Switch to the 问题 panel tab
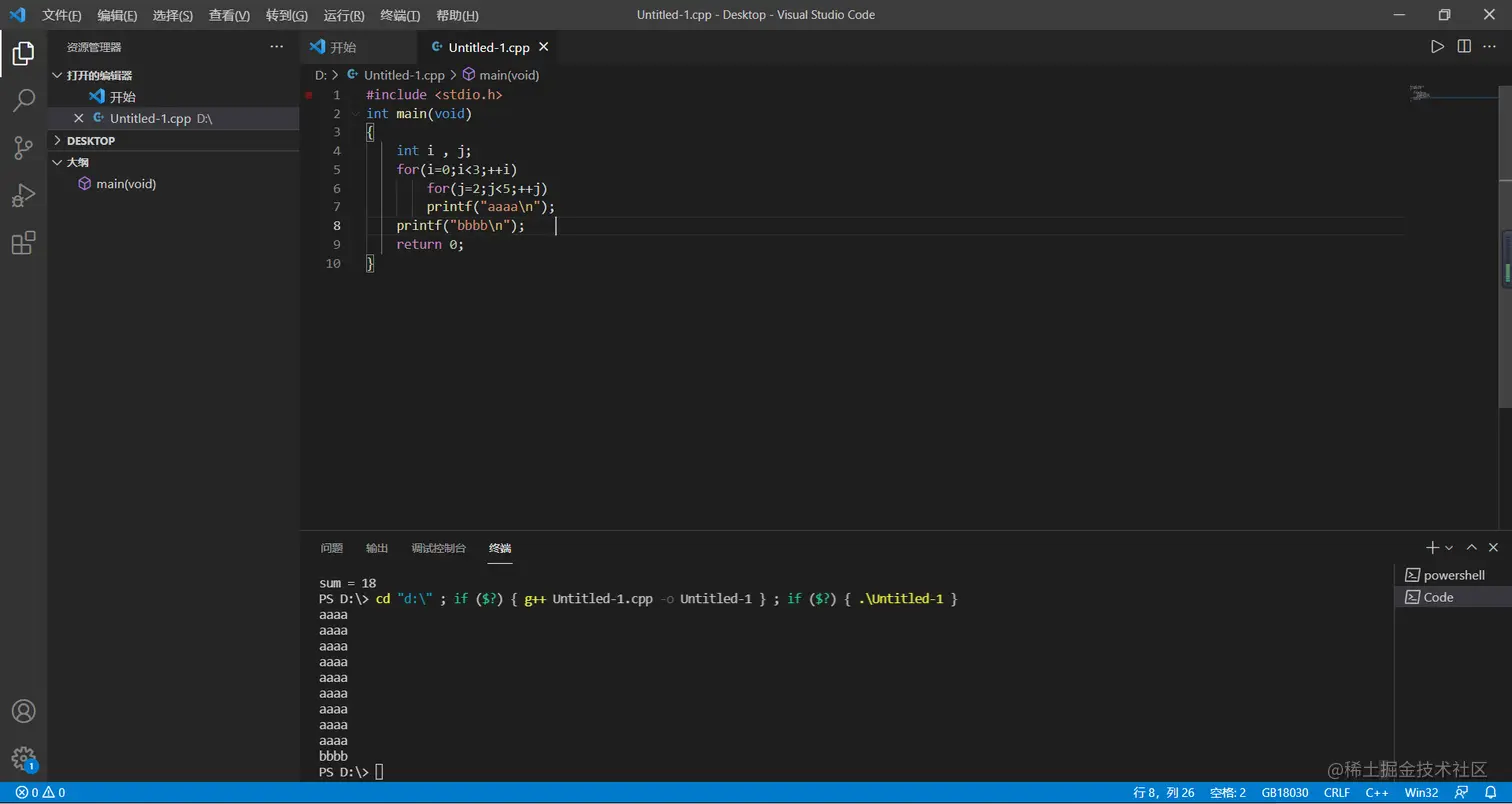This screenshot has width=1512, height=804. coord(332,548)
